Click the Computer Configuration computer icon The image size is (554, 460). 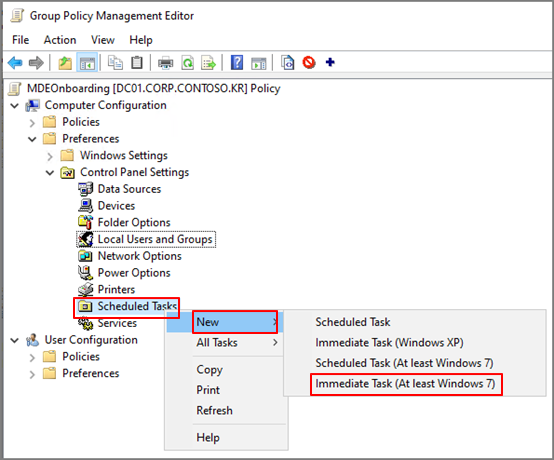click(33, 105)
